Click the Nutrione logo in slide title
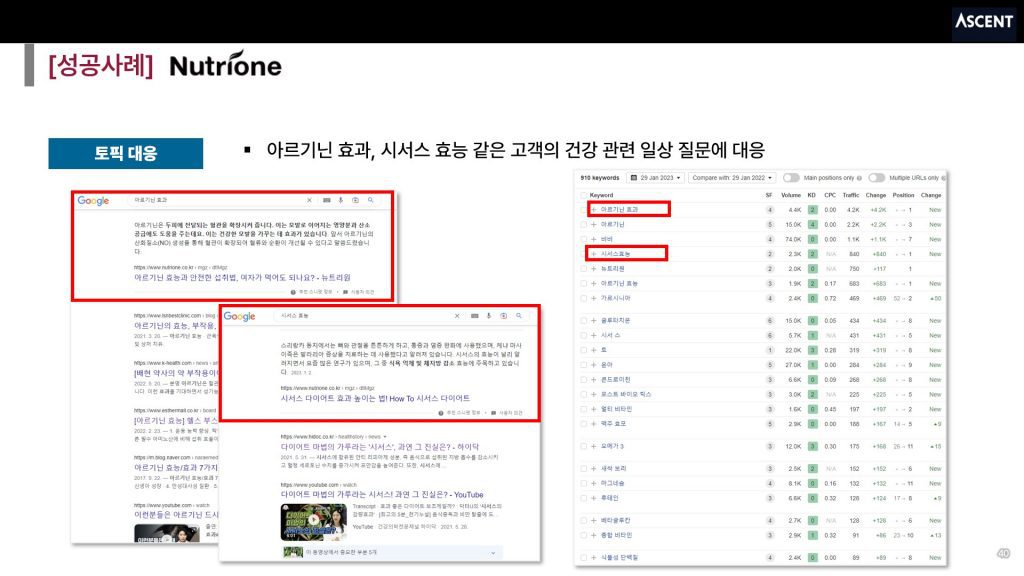The image size is (1024, 576). pyautogui.click(x=225, y=65)
